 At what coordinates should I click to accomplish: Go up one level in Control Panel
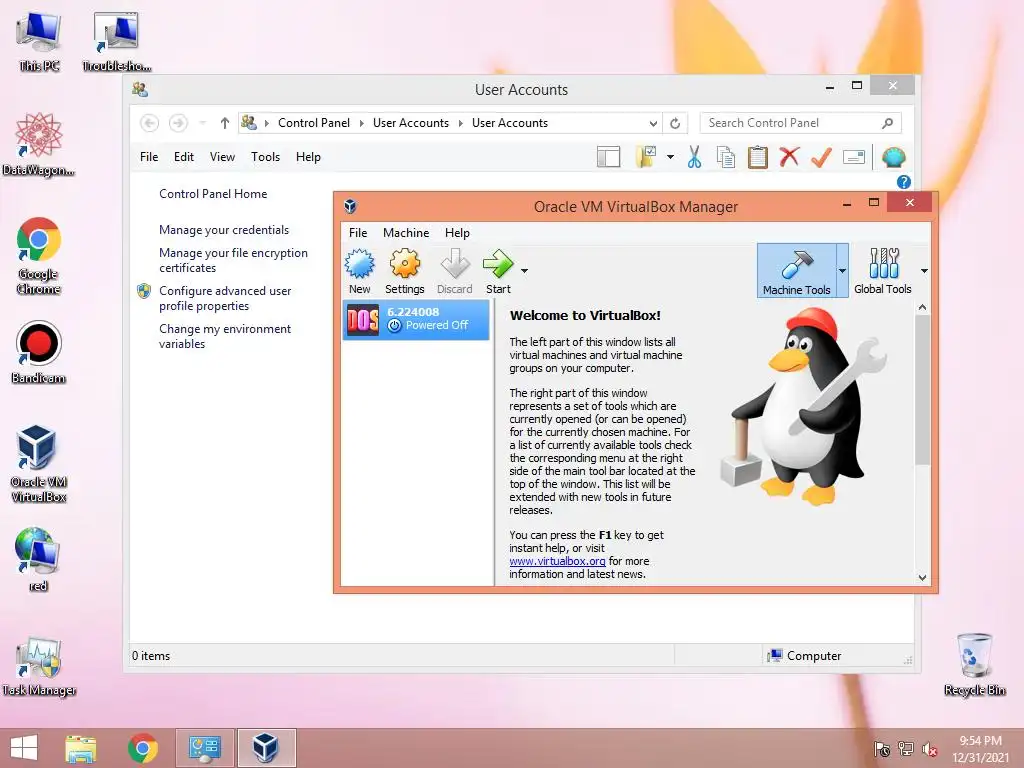[x=225, y=123]
